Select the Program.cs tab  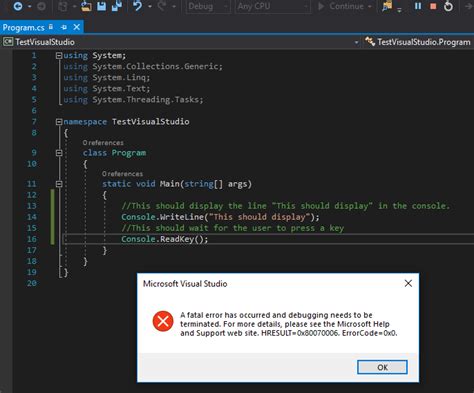(23, 27)
